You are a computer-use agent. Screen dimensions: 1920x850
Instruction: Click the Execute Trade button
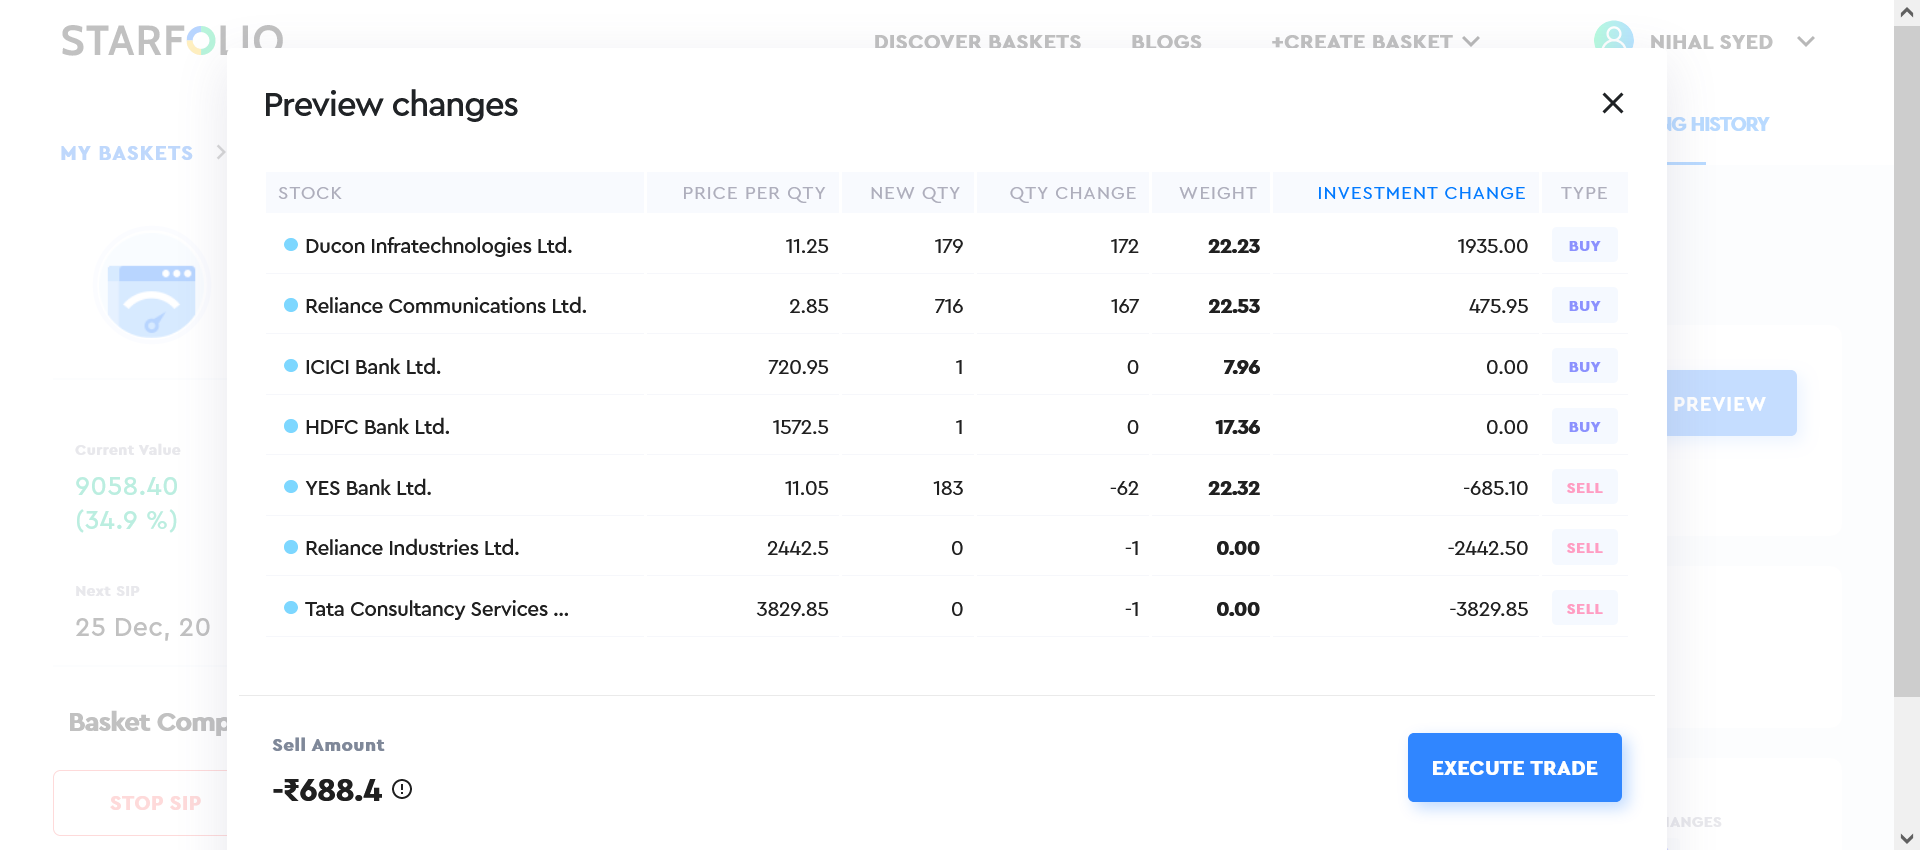tap(1514, 767)
